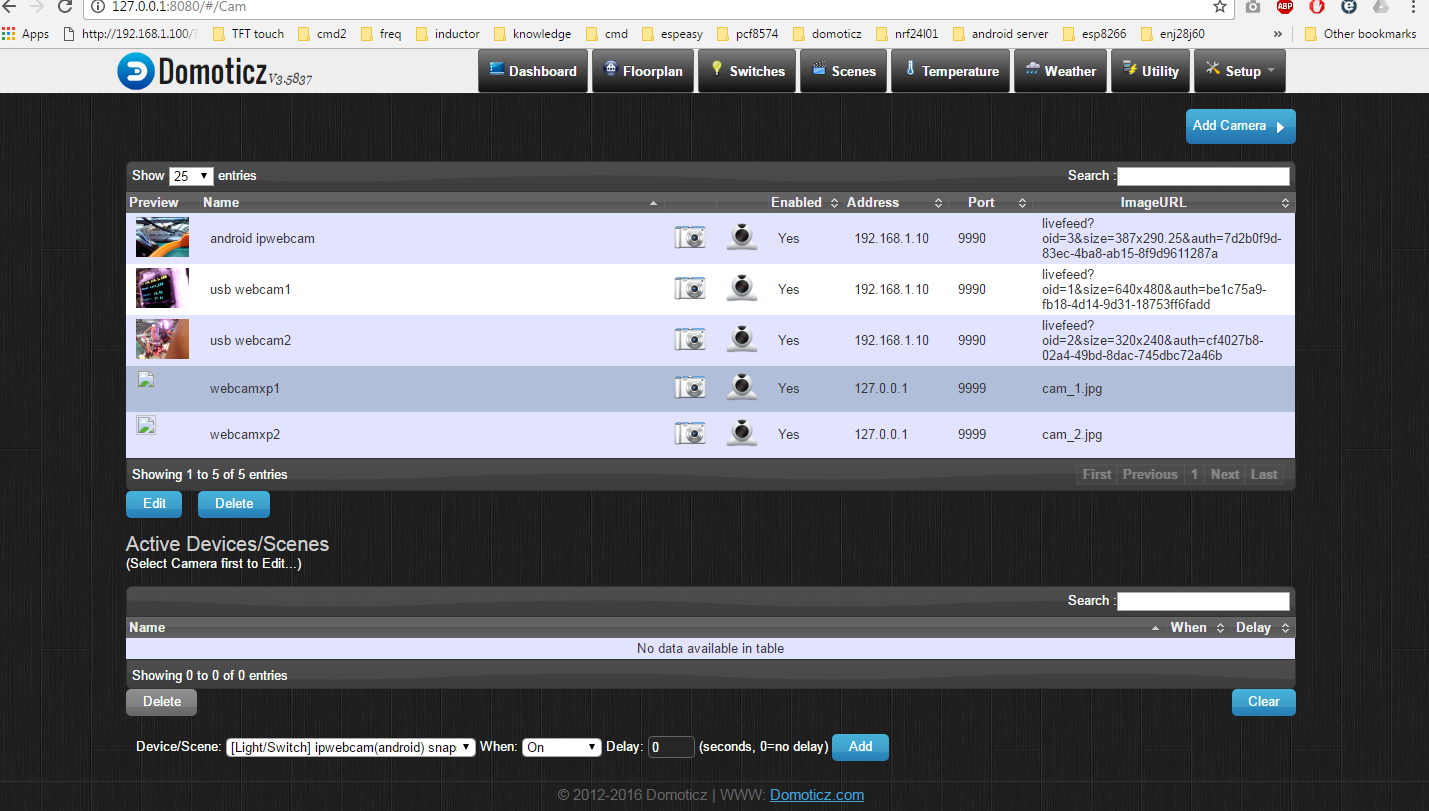
Task: Click the Delay seconds input field
Action: [x=671, y=747]
